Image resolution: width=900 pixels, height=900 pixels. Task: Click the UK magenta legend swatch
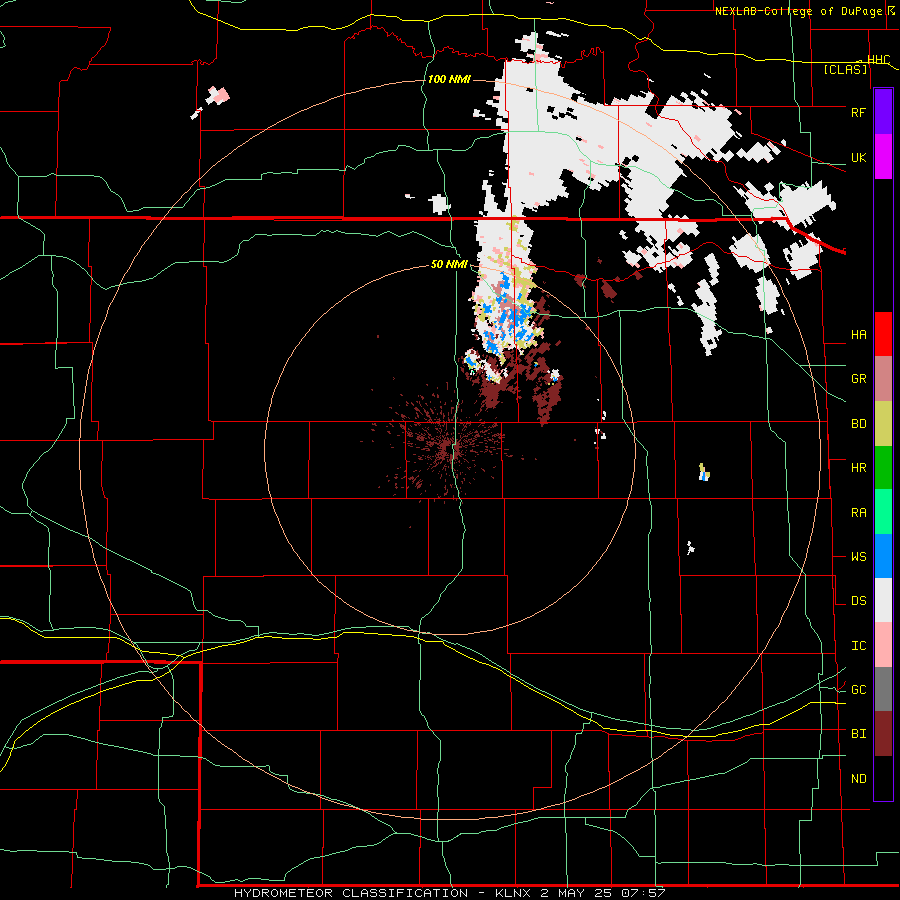pos(883,157)
